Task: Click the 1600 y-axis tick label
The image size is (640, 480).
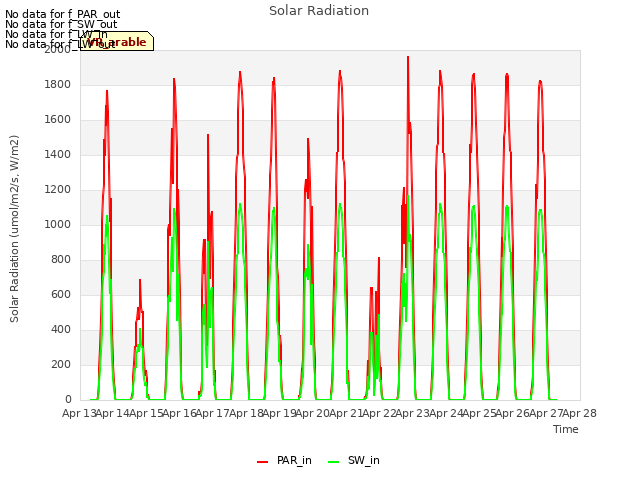Action: point(58,120)
